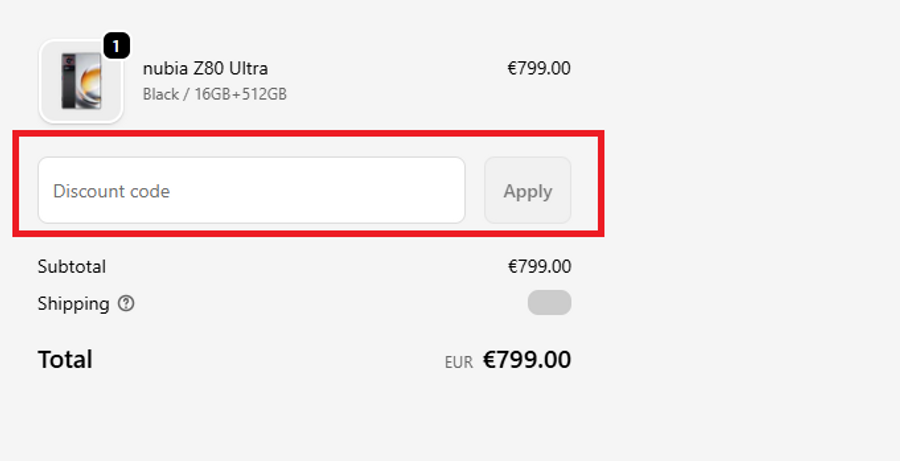Click the quantity badge showing 1
This screenshot has width=900, height=461.
coord(116,46)
